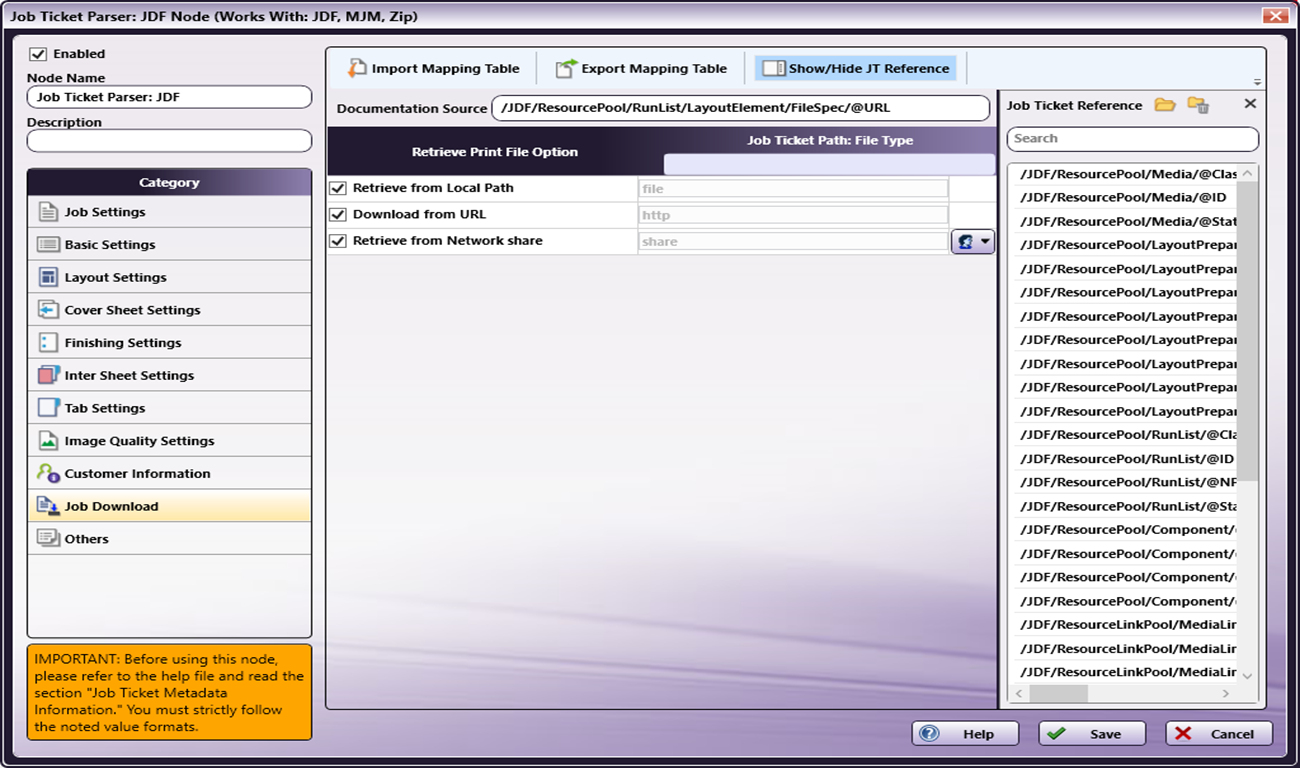This screenshot has height=768, width=1300.
Task: Close the Job Ticket Reference panel
Action: [x=1249, y=104]
